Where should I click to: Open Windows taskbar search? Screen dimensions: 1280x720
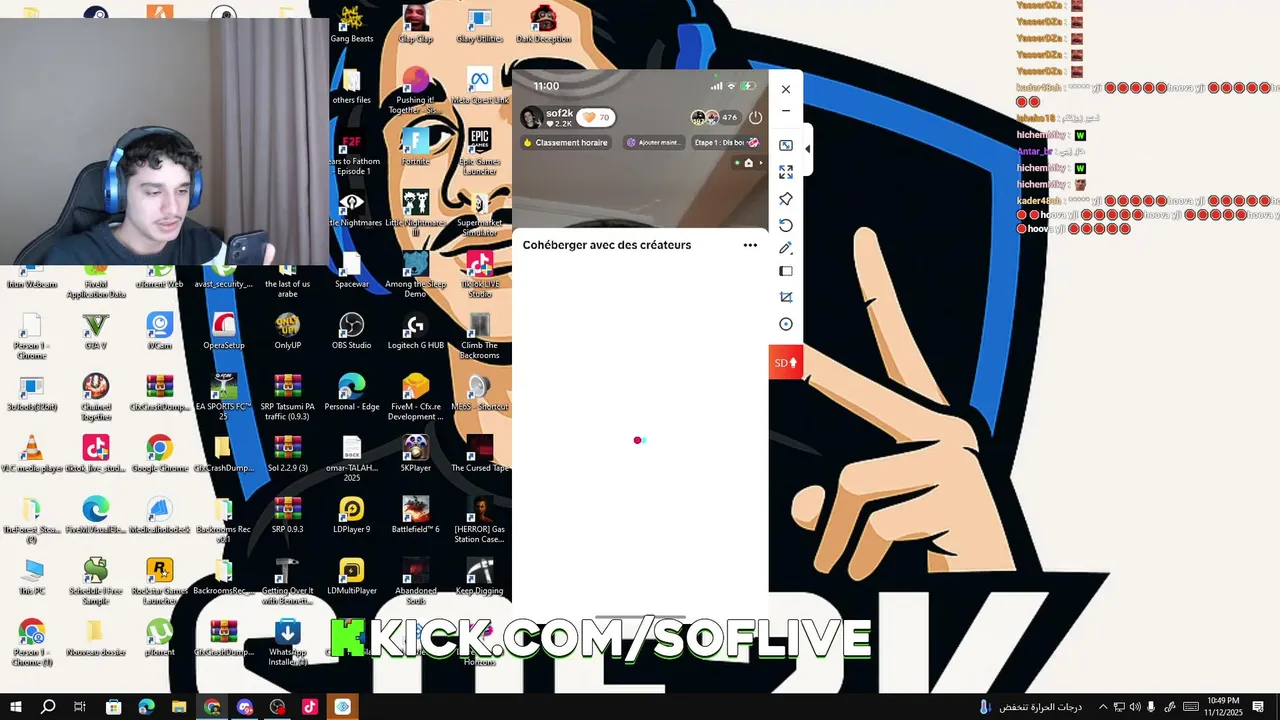(x=48, y=707)
